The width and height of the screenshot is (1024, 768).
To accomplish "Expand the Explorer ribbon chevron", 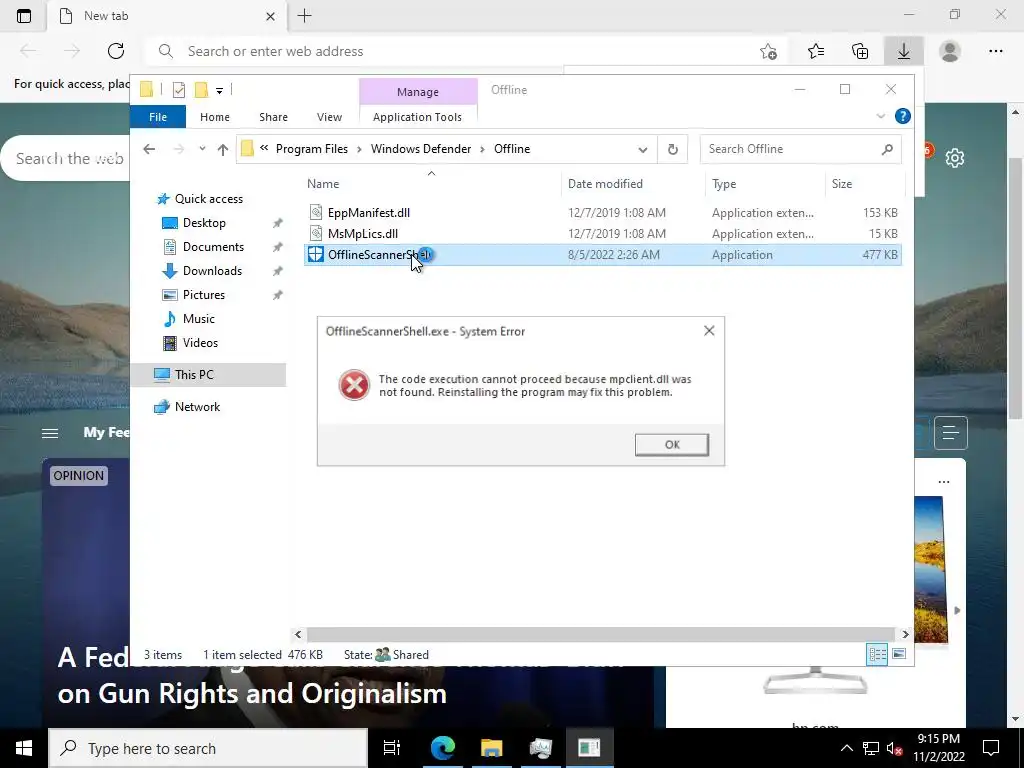I will pos(880,116).
